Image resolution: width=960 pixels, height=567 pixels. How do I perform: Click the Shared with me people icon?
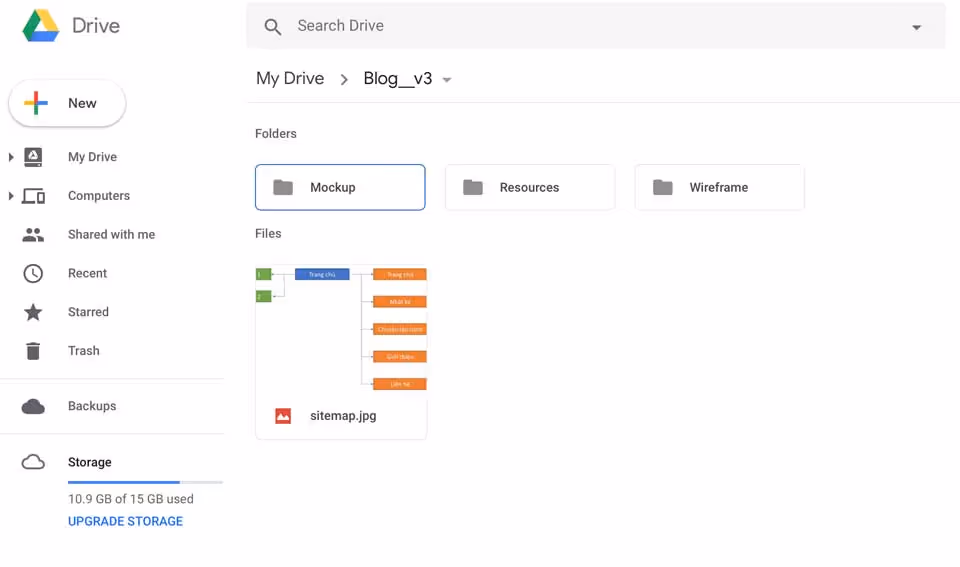point(33,235)
